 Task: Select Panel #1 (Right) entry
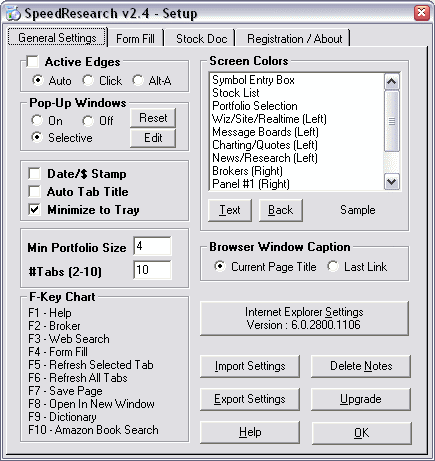(x=297, y=184)
